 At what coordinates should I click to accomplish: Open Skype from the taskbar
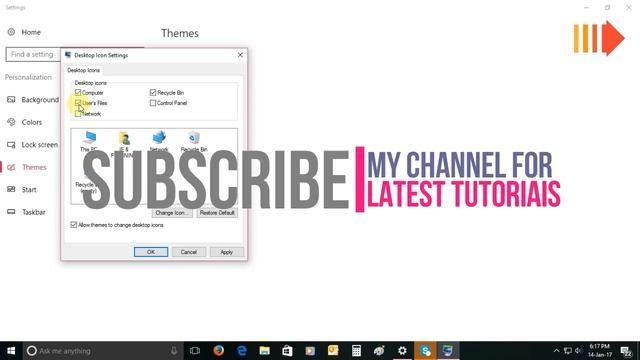(x=425, y=351)
